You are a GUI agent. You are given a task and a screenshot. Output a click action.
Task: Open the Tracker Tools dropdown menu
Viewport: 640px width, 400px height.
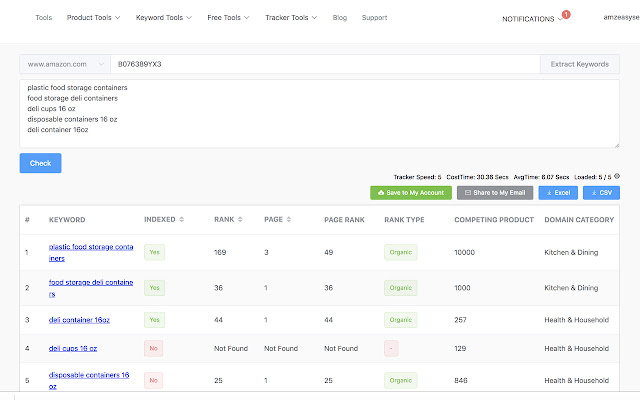point(291,18)
